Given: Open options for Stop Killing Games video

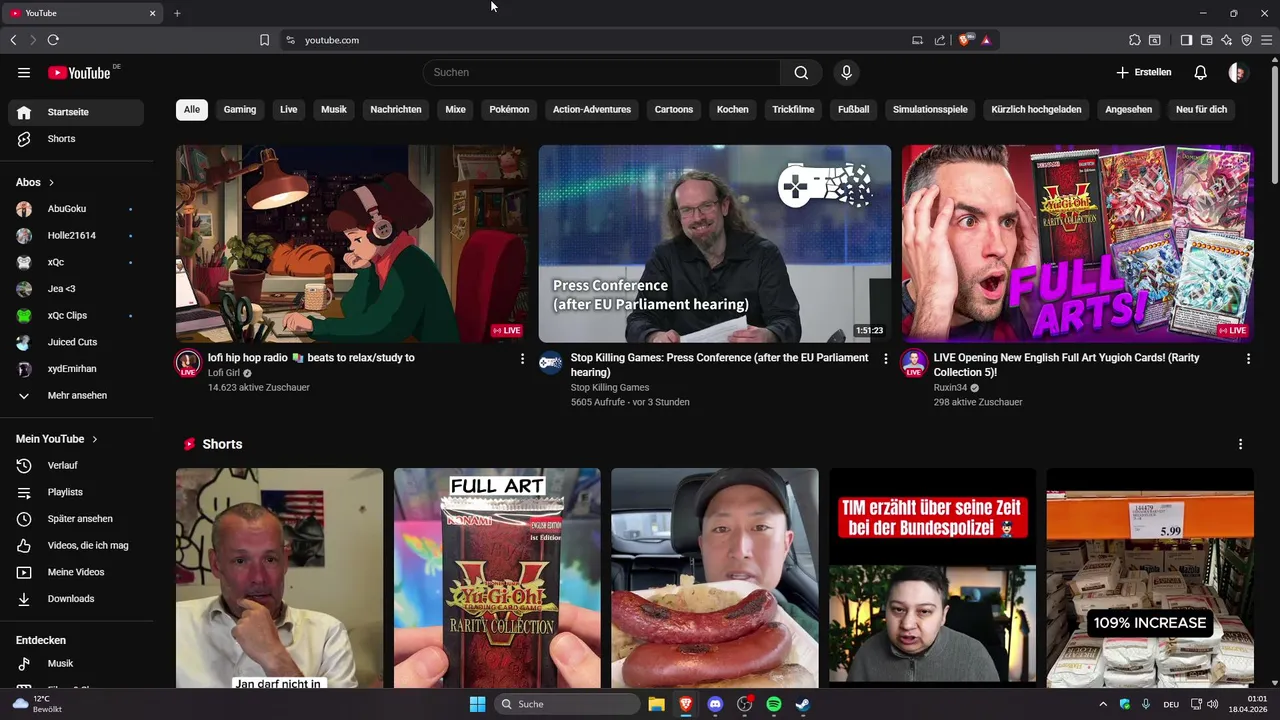Looking at the screenshot, I should 885,358.
